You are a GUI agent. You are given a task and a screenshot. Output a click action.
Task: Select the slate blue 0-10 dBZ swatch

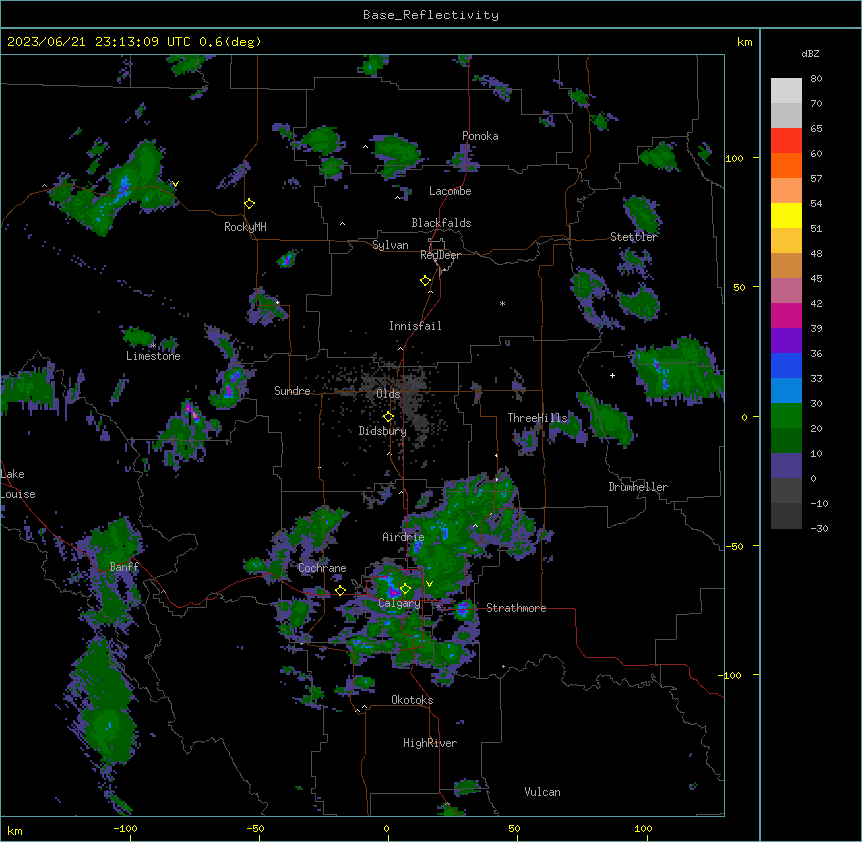[x=786, y=466]
